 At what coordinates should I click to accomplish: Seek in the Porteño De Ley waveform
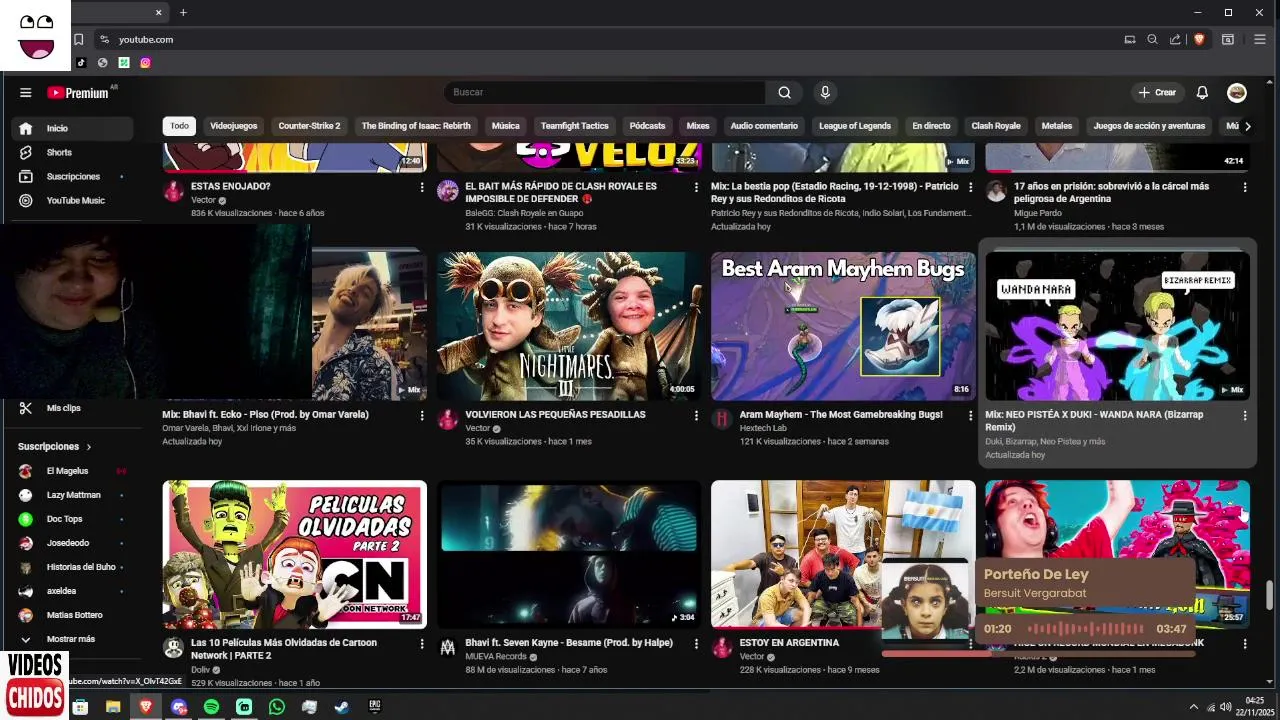point(1087,629)
